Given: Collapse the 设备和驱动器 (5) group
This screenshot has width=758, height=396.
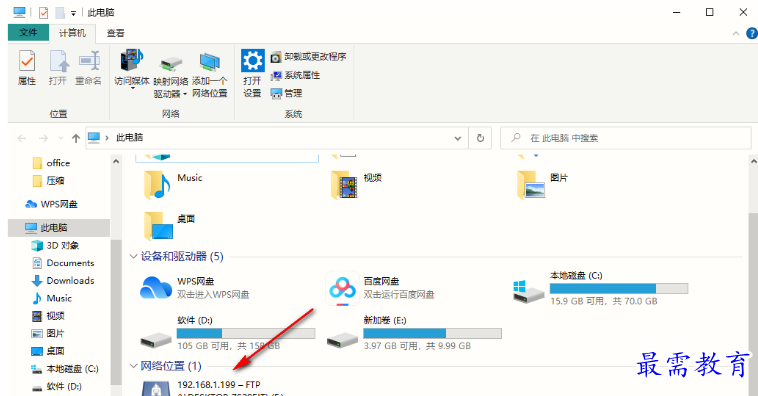Looking at the screenshot, I should tap(133, 257).
